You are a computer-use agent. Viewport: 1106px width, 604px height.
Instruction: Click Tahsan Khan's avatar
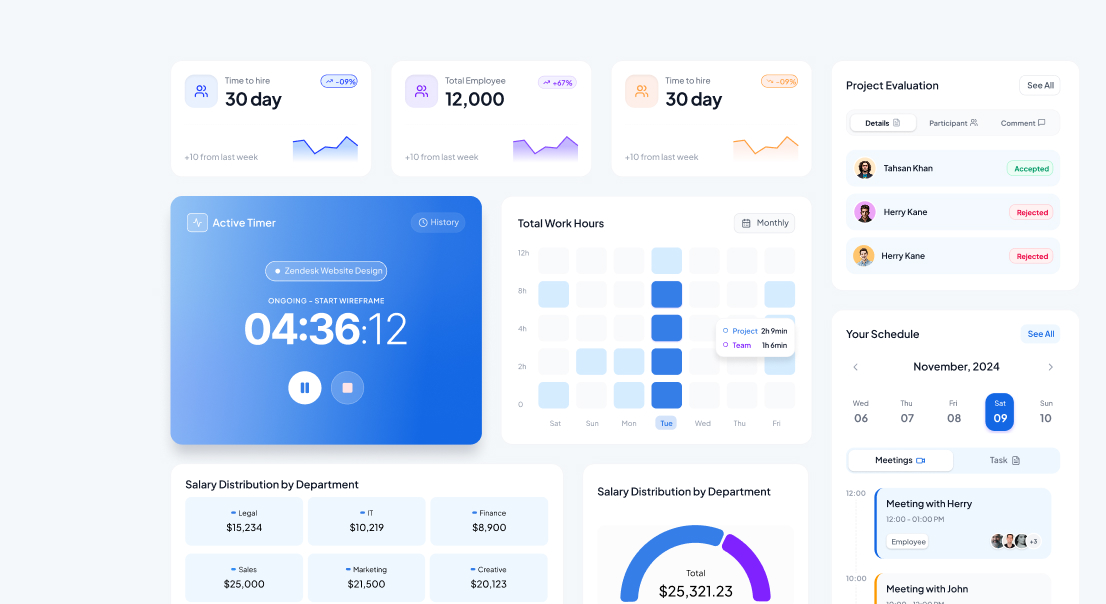pyautogui.click(x=865, y=168)
